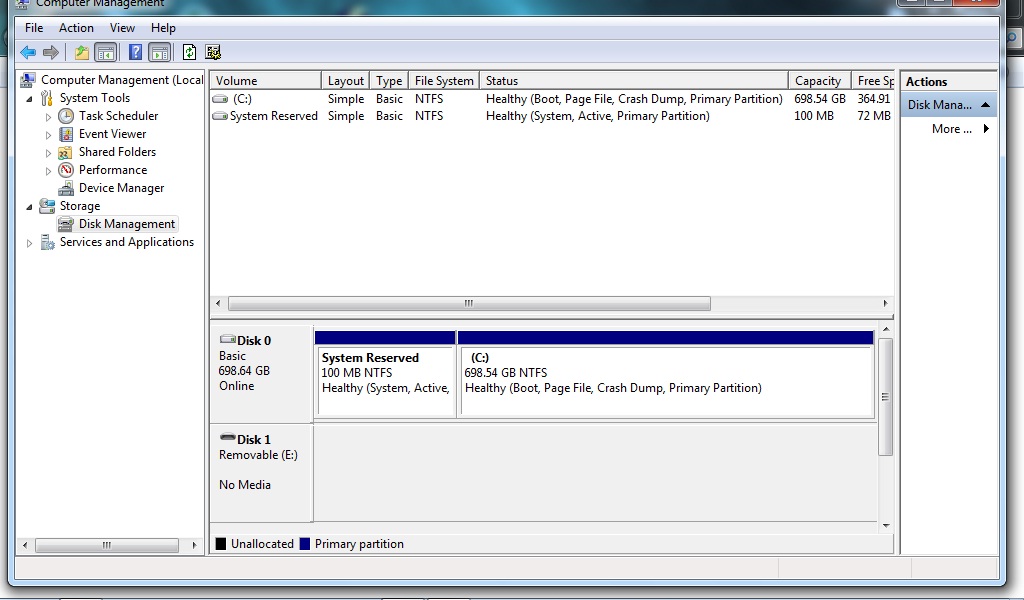Click volume list scroll right arrow
1024x600 pixels.
(x=885, y=304)
